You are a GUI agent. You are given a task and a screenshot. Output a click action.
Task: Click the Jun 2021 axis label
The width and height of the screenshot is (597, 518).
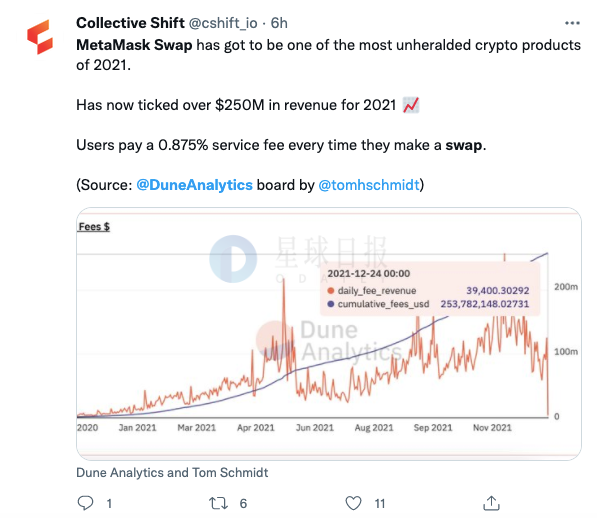tap(315, 428)
